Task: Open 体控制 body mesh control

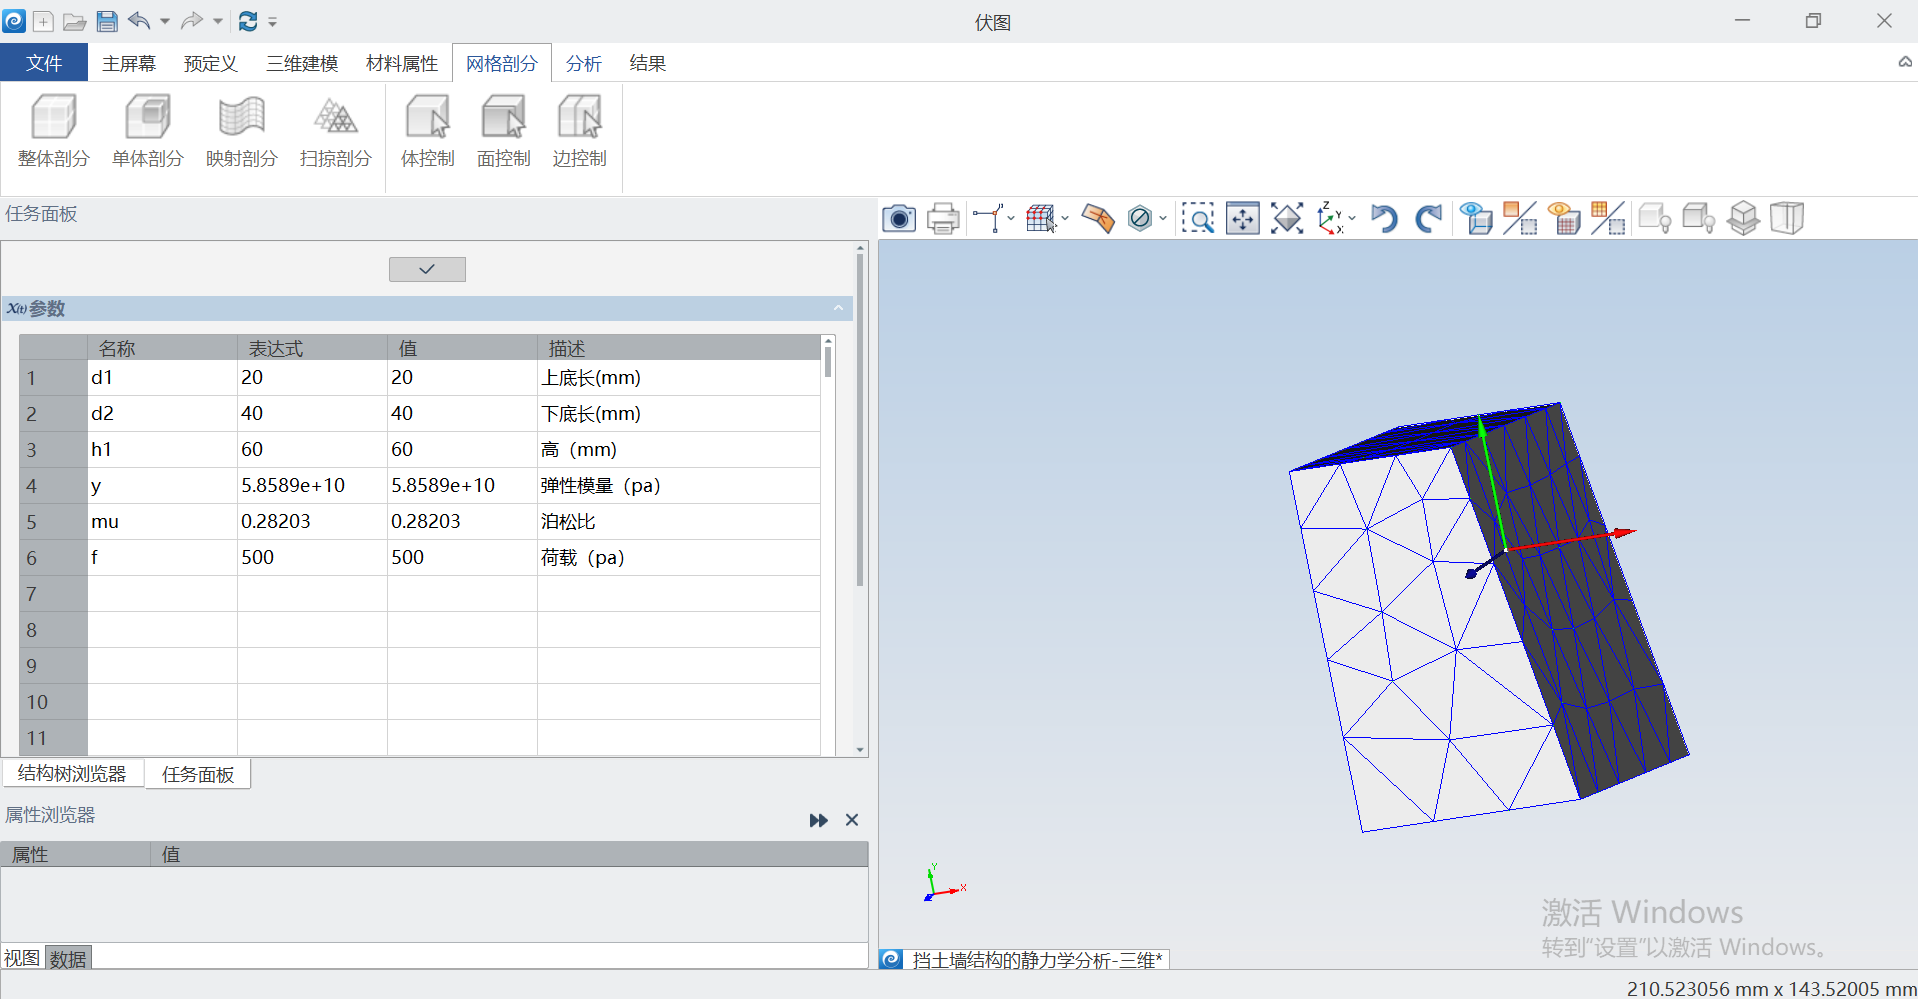Action: (x=428, y=132)
